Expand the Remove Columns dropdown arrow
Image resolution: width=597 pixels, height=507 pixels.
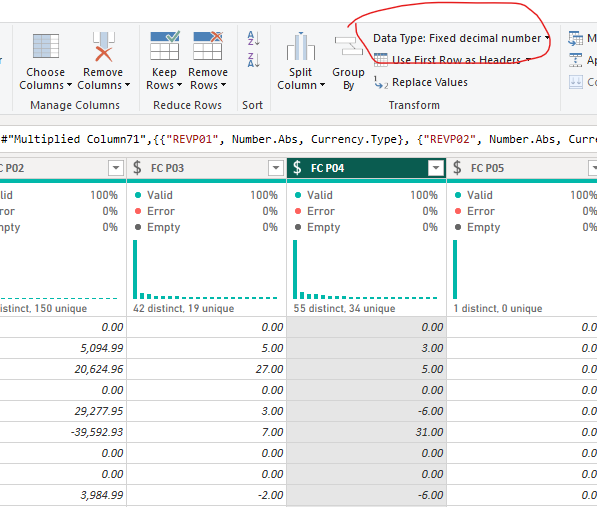(127, 85)
